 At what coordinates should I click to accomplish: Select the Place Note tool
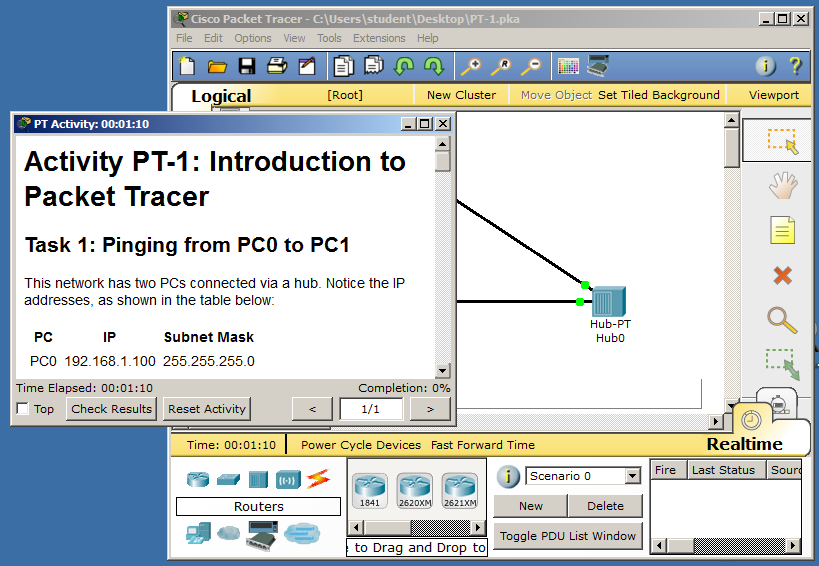pyautogui.click(x=782, y=230)
